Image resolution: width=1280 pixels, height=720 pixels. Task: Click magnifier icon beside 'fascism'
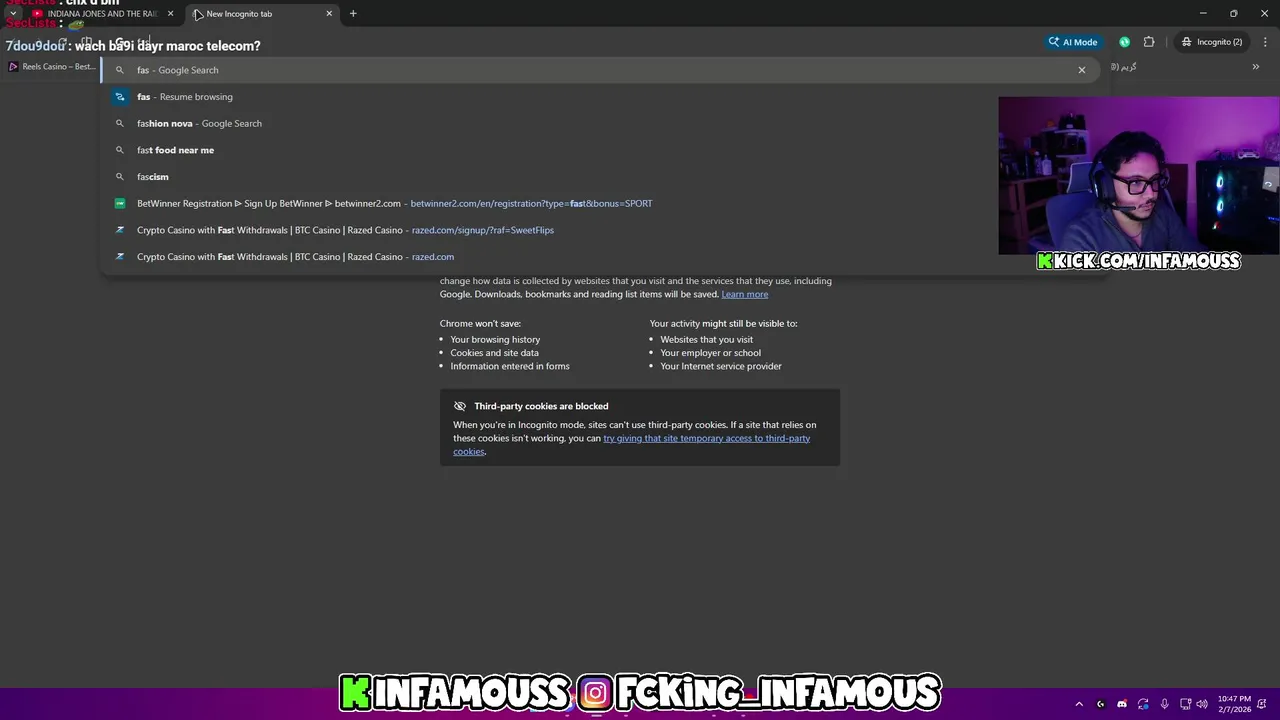coord(120,177)
